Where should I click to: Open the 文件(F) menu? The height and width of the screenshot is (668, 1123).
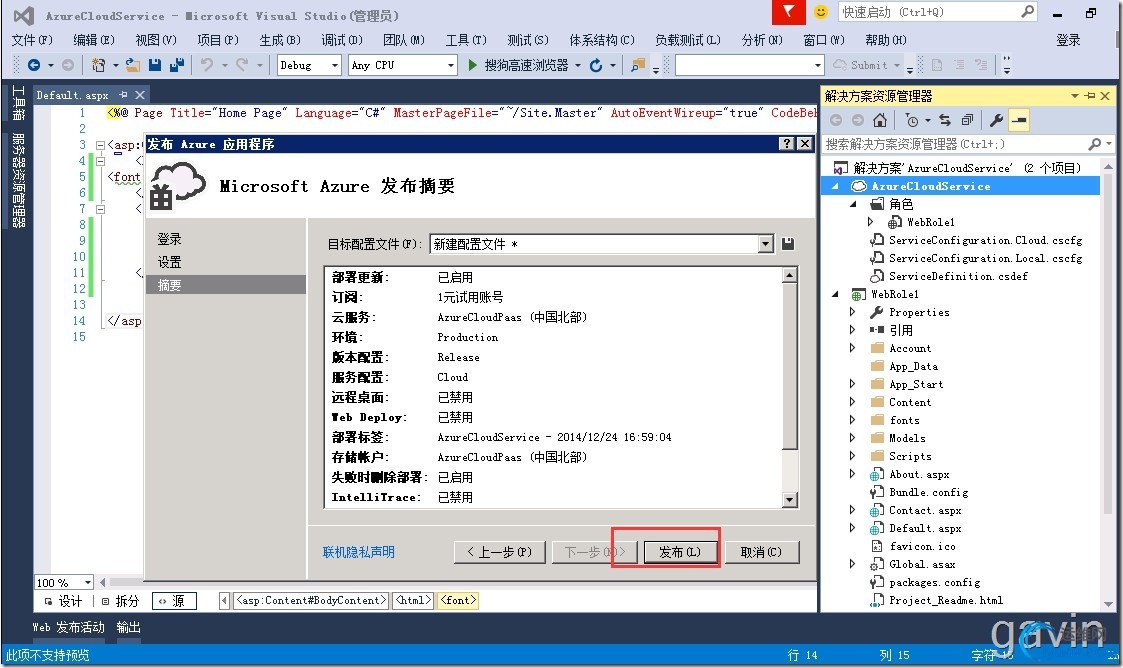(x=32, y=40)
